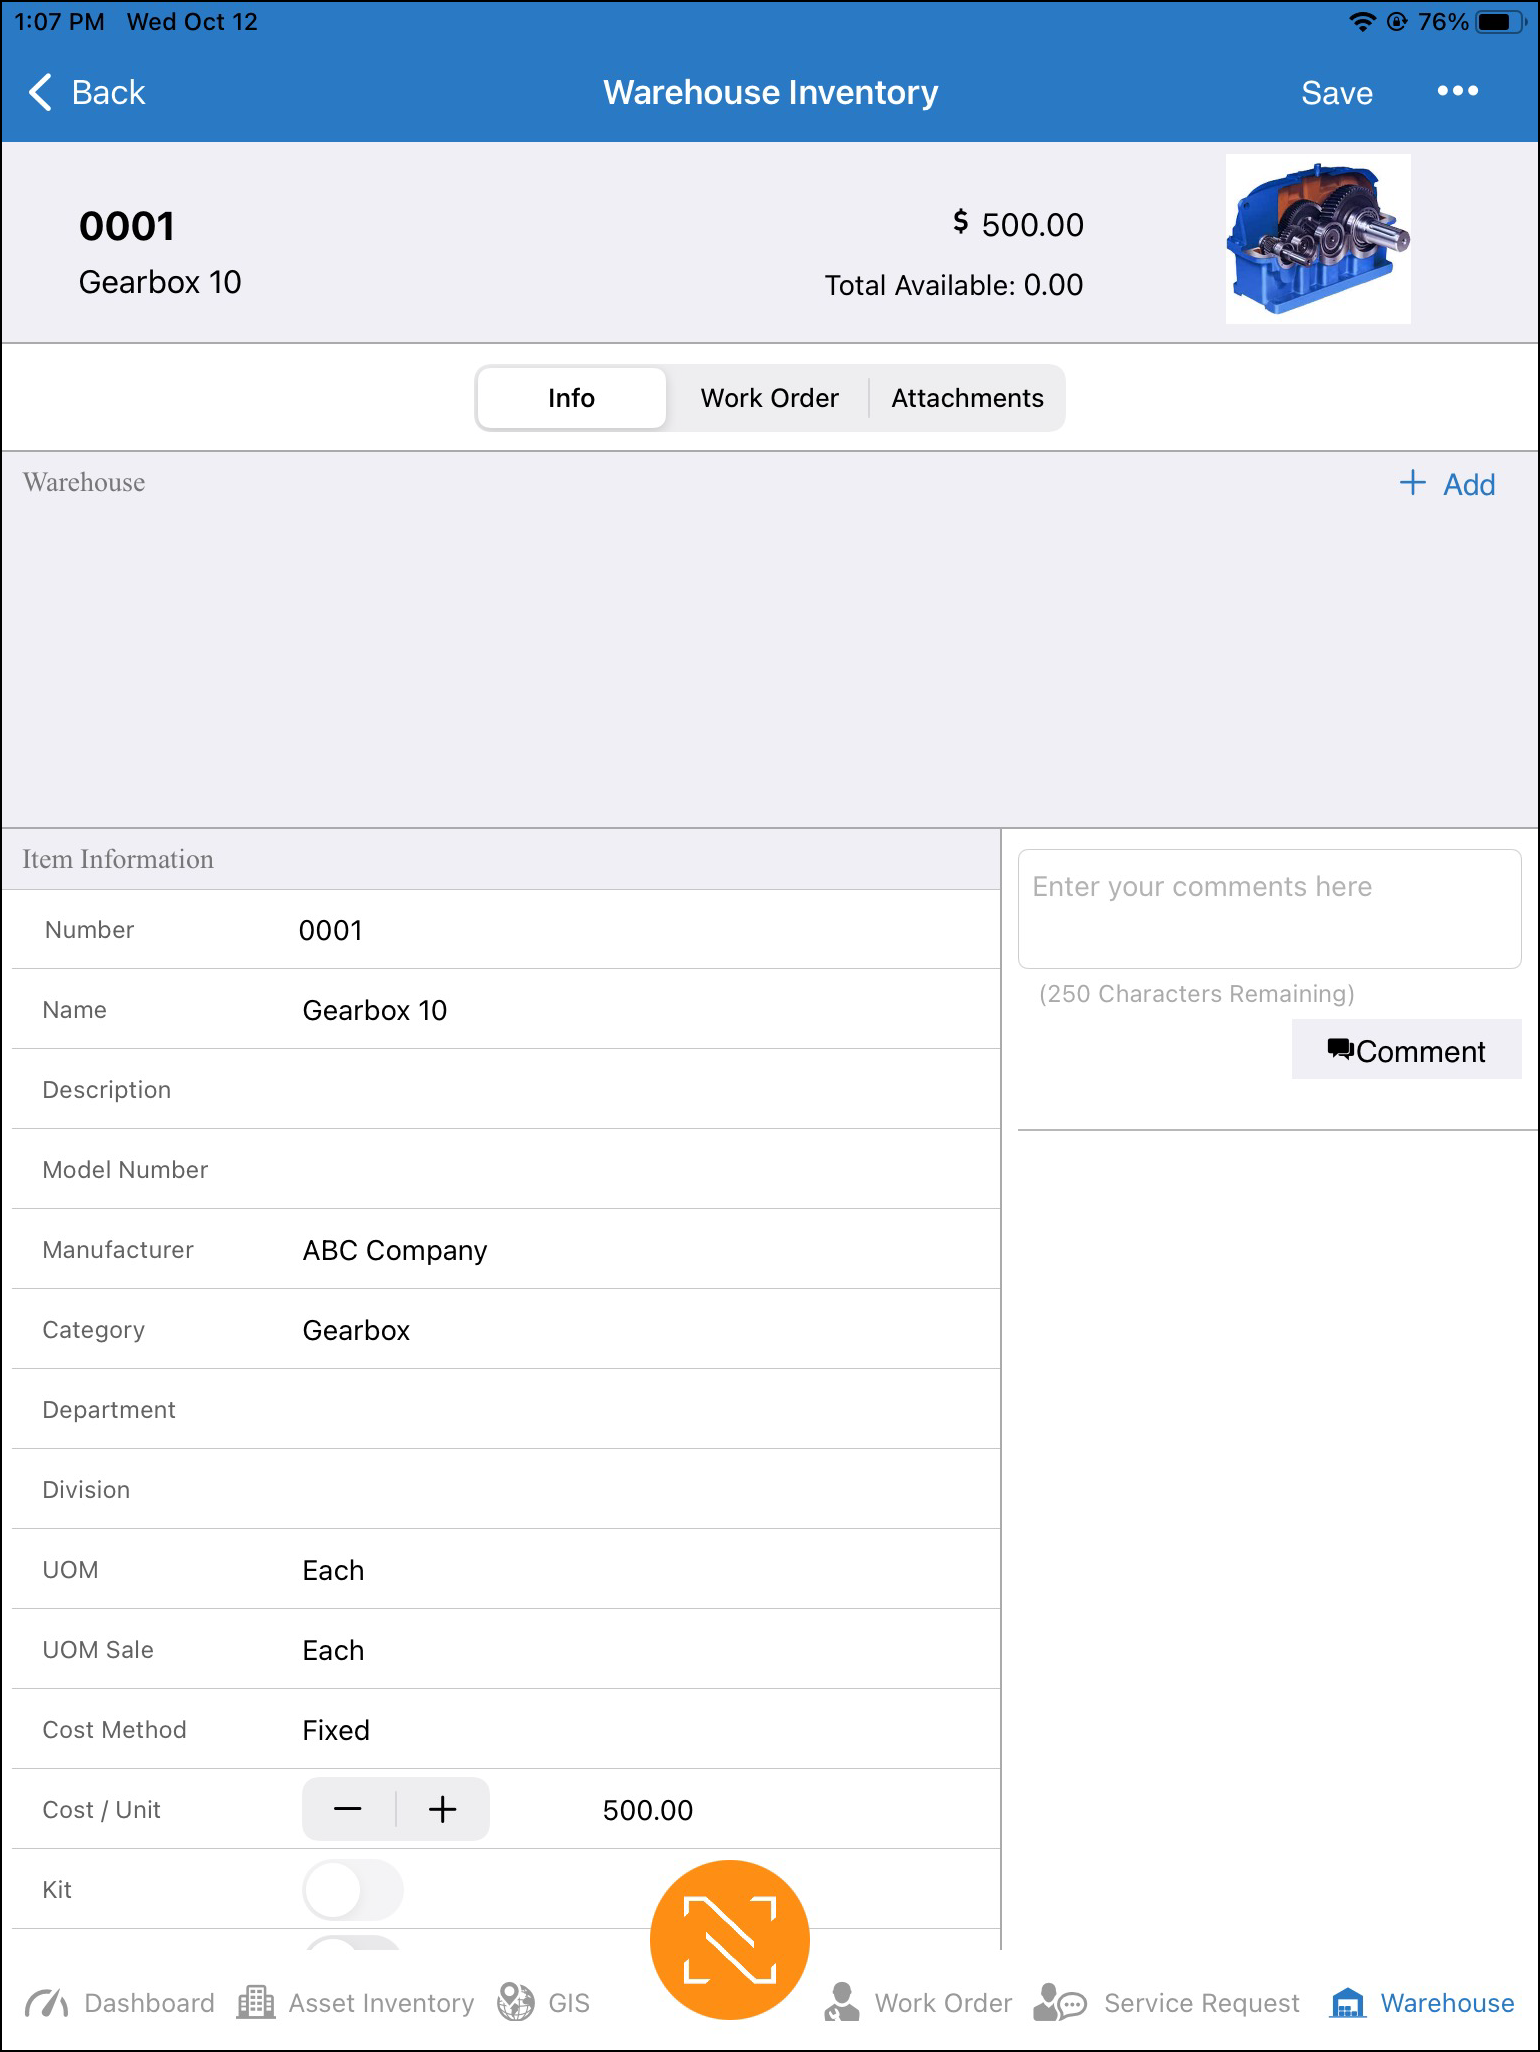Viewport: 1540px width, 2052px height.
Task: Tap Total Available: 0.00 text
Action: point(953,285)
